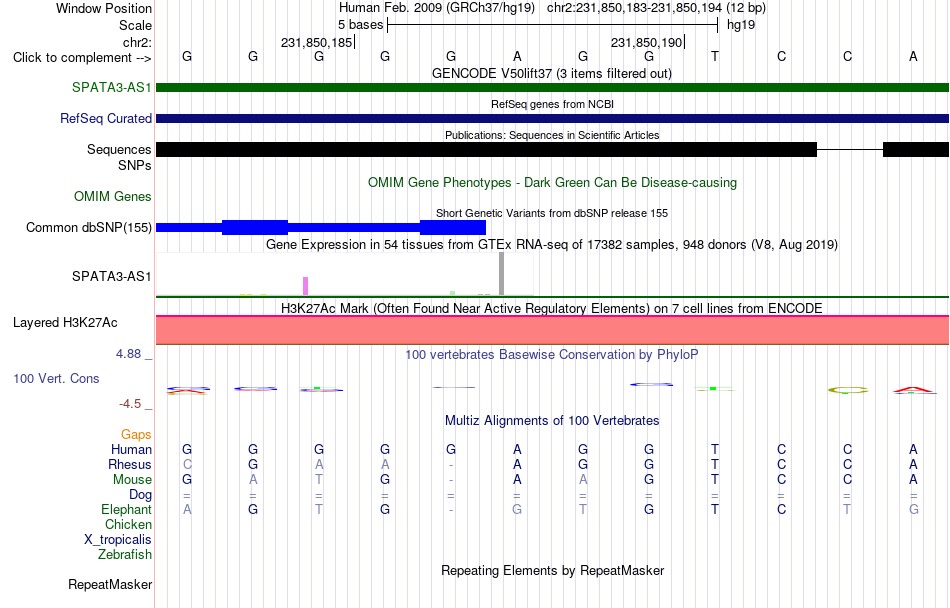Screen dimensions: 950x608
Task: Click the short black Sequences block after the intron line
Action: [915, 150]
